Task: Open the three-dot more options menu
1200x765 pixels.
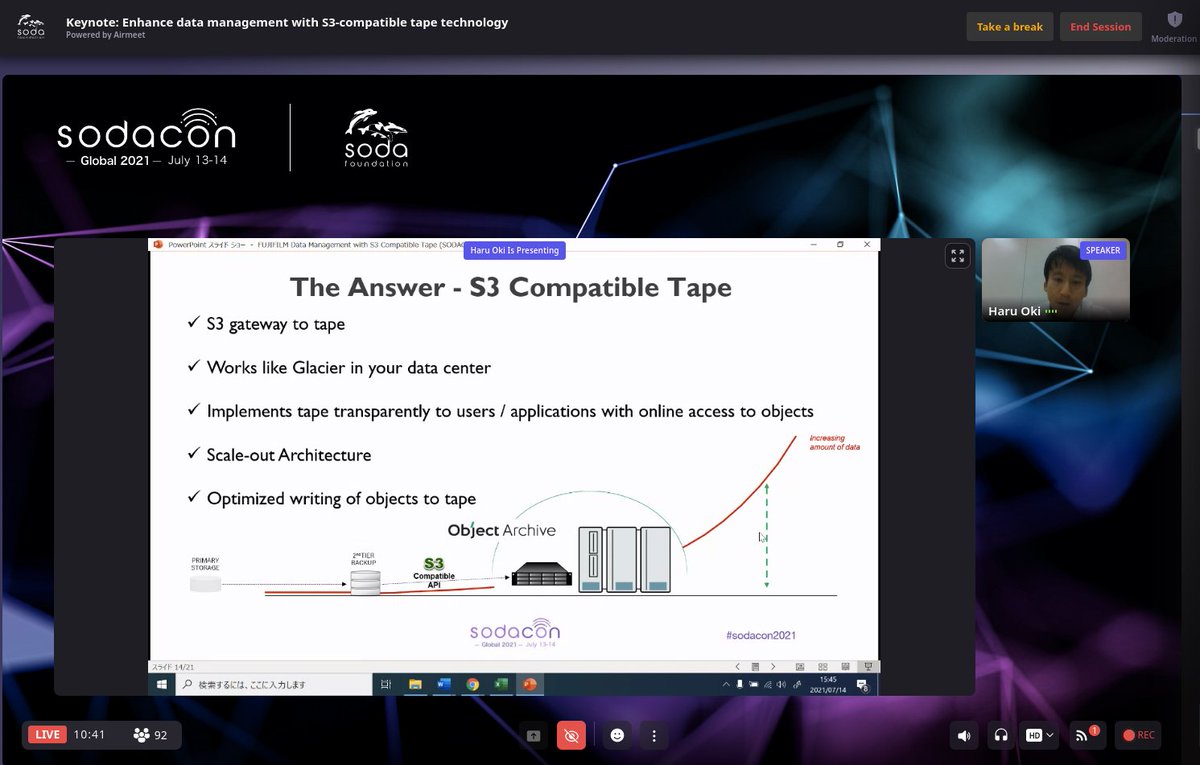Action: (654, 735)
